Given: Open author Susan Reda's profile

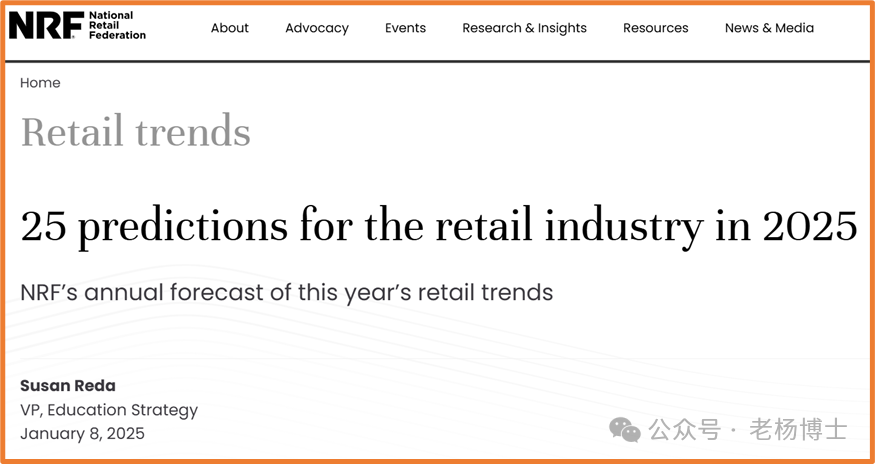Looking at the screenshot, I should click(68, 386).
